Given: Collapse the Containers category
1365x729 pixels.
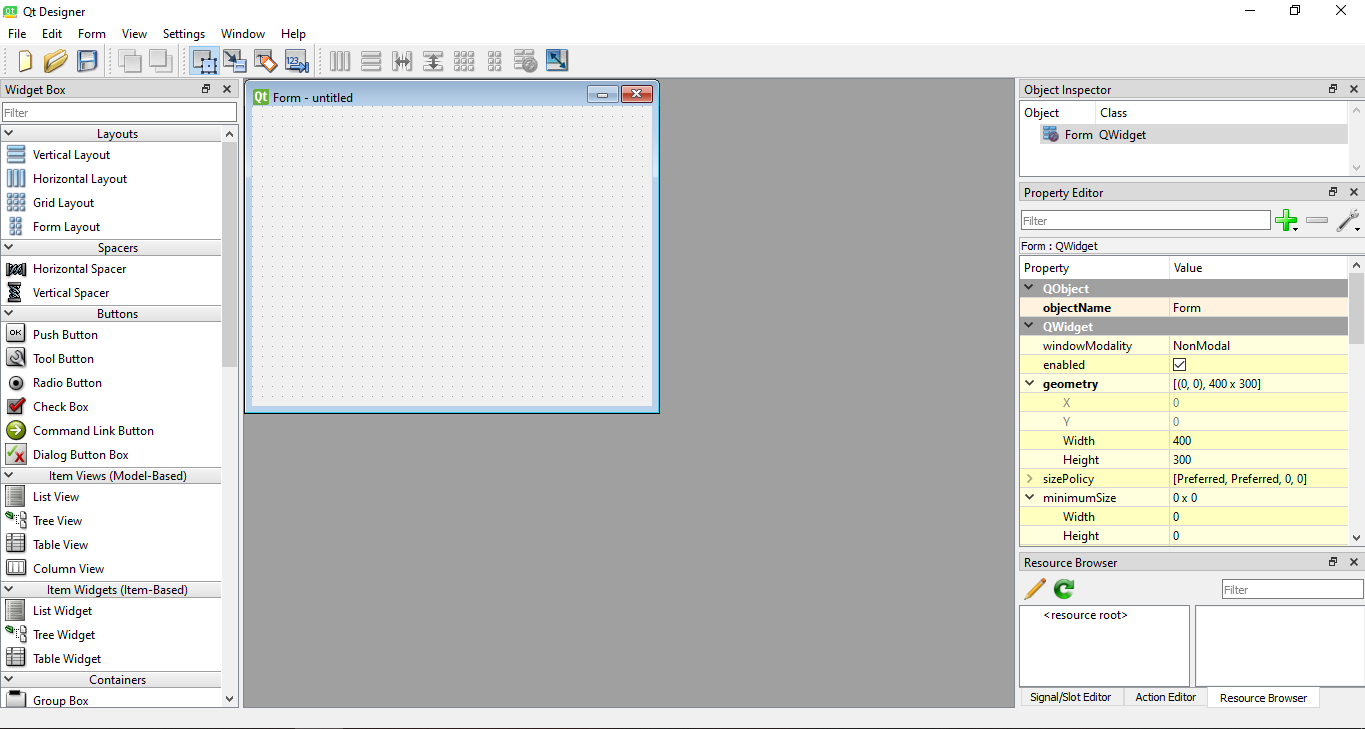Looking at the screenshot, I should [9, 679].
